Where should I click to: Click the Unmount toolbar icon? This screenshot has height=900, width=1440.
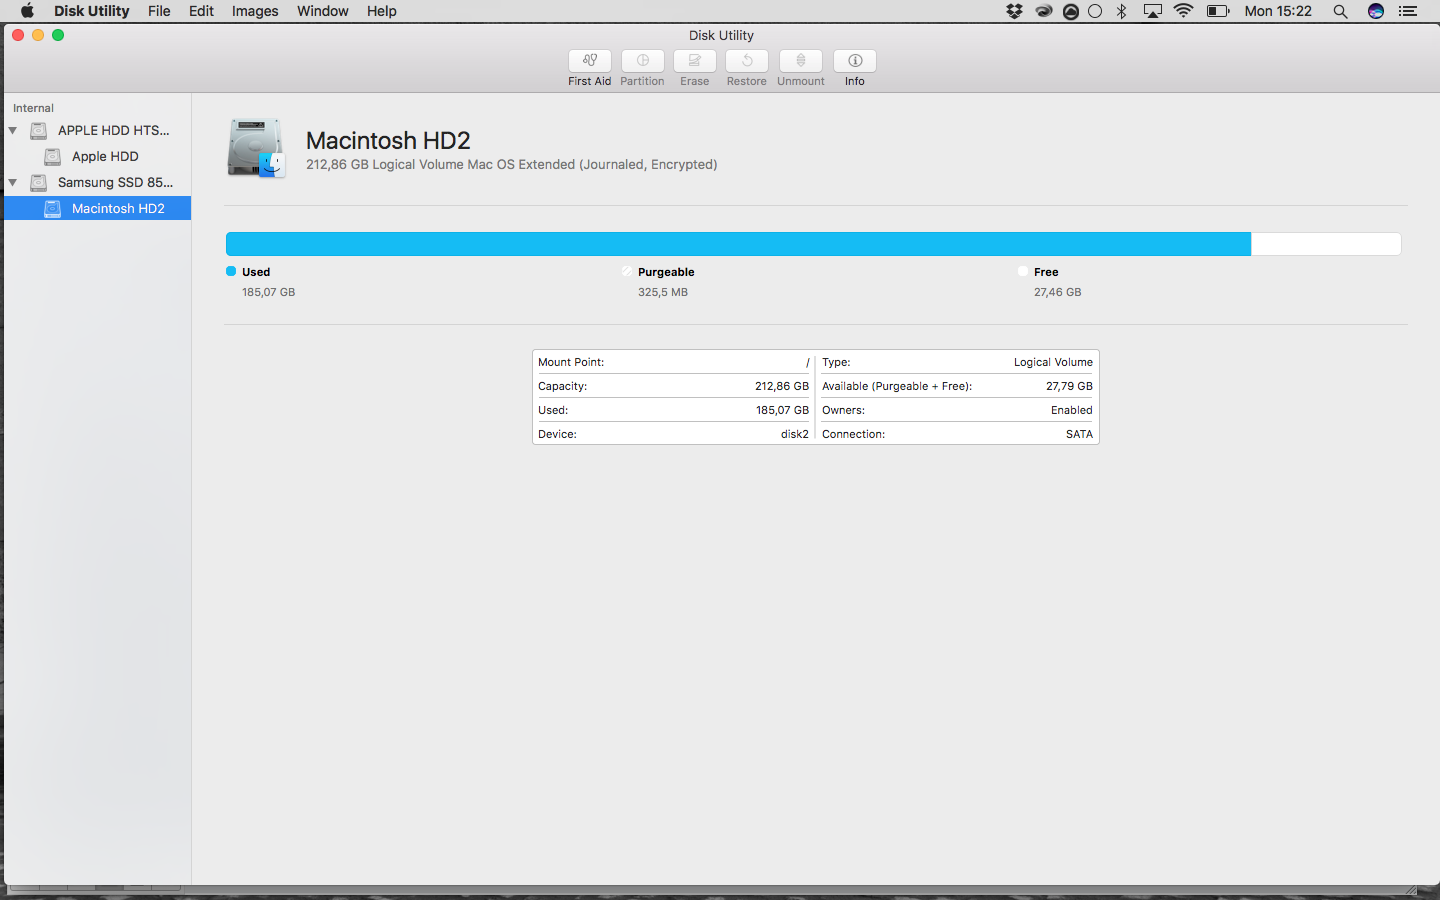click(x=800, y=67)
